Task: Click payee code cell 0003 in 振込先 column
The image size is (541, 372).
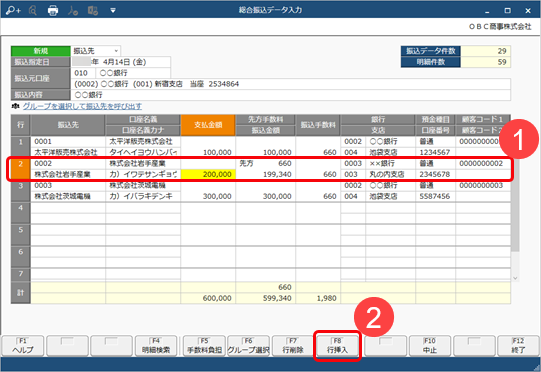Action: [x=68, y=185]
